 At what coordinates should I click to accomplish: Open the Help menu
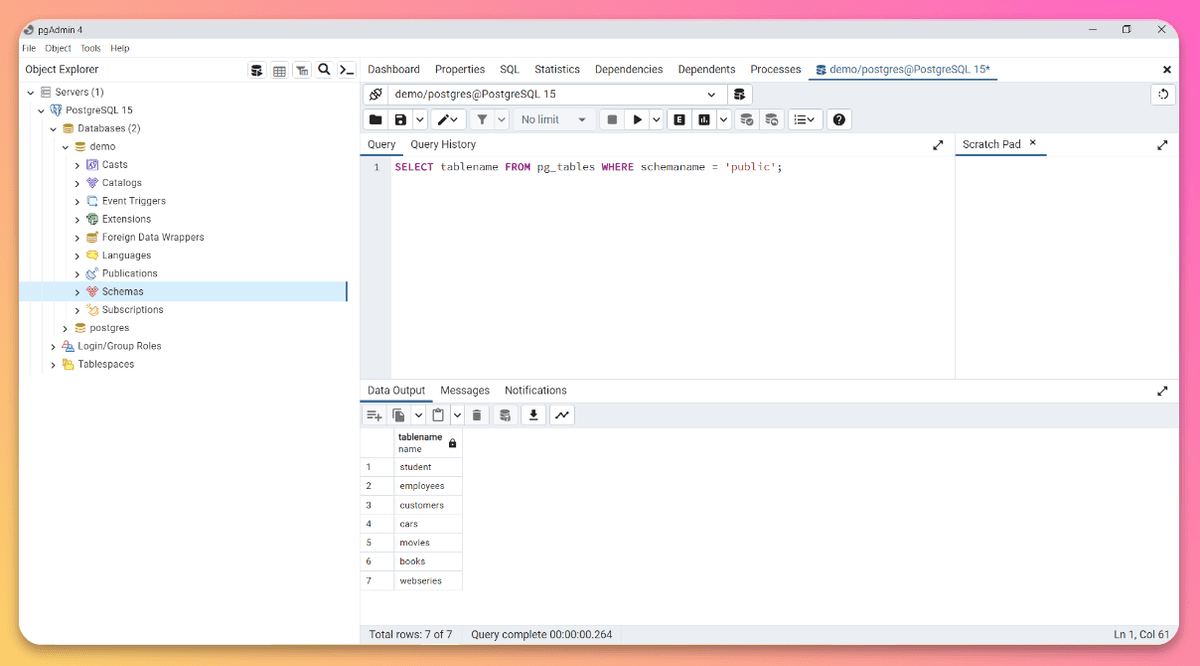click(120, 48)
